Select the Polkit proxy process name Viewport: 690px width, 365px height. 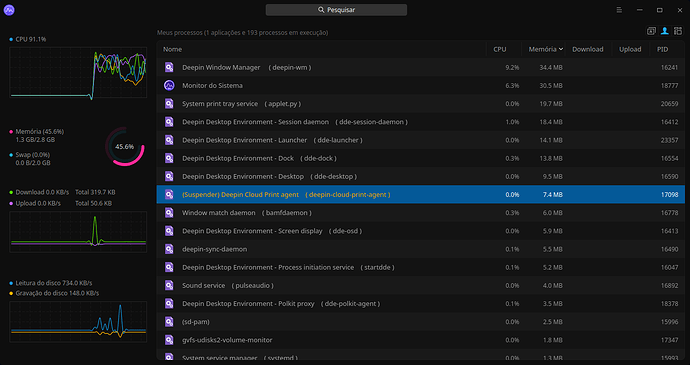point(281,303)
